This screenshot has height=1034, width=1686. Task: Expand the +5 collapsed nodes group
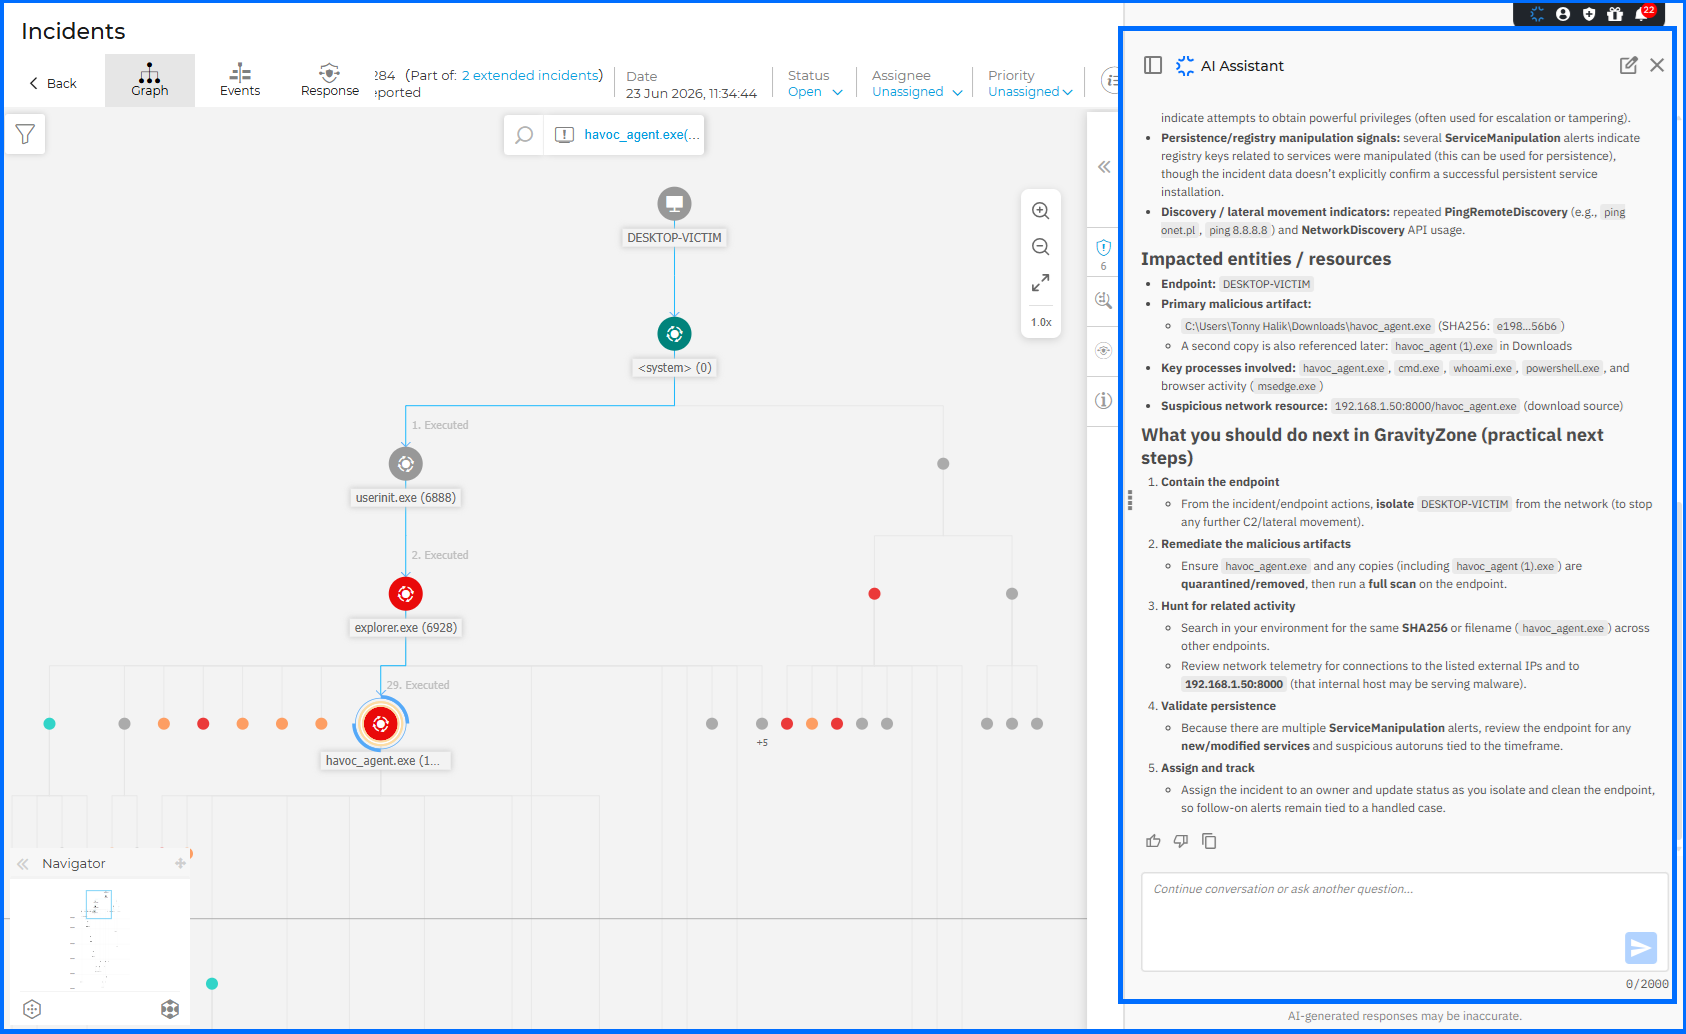tap(762, 742)
